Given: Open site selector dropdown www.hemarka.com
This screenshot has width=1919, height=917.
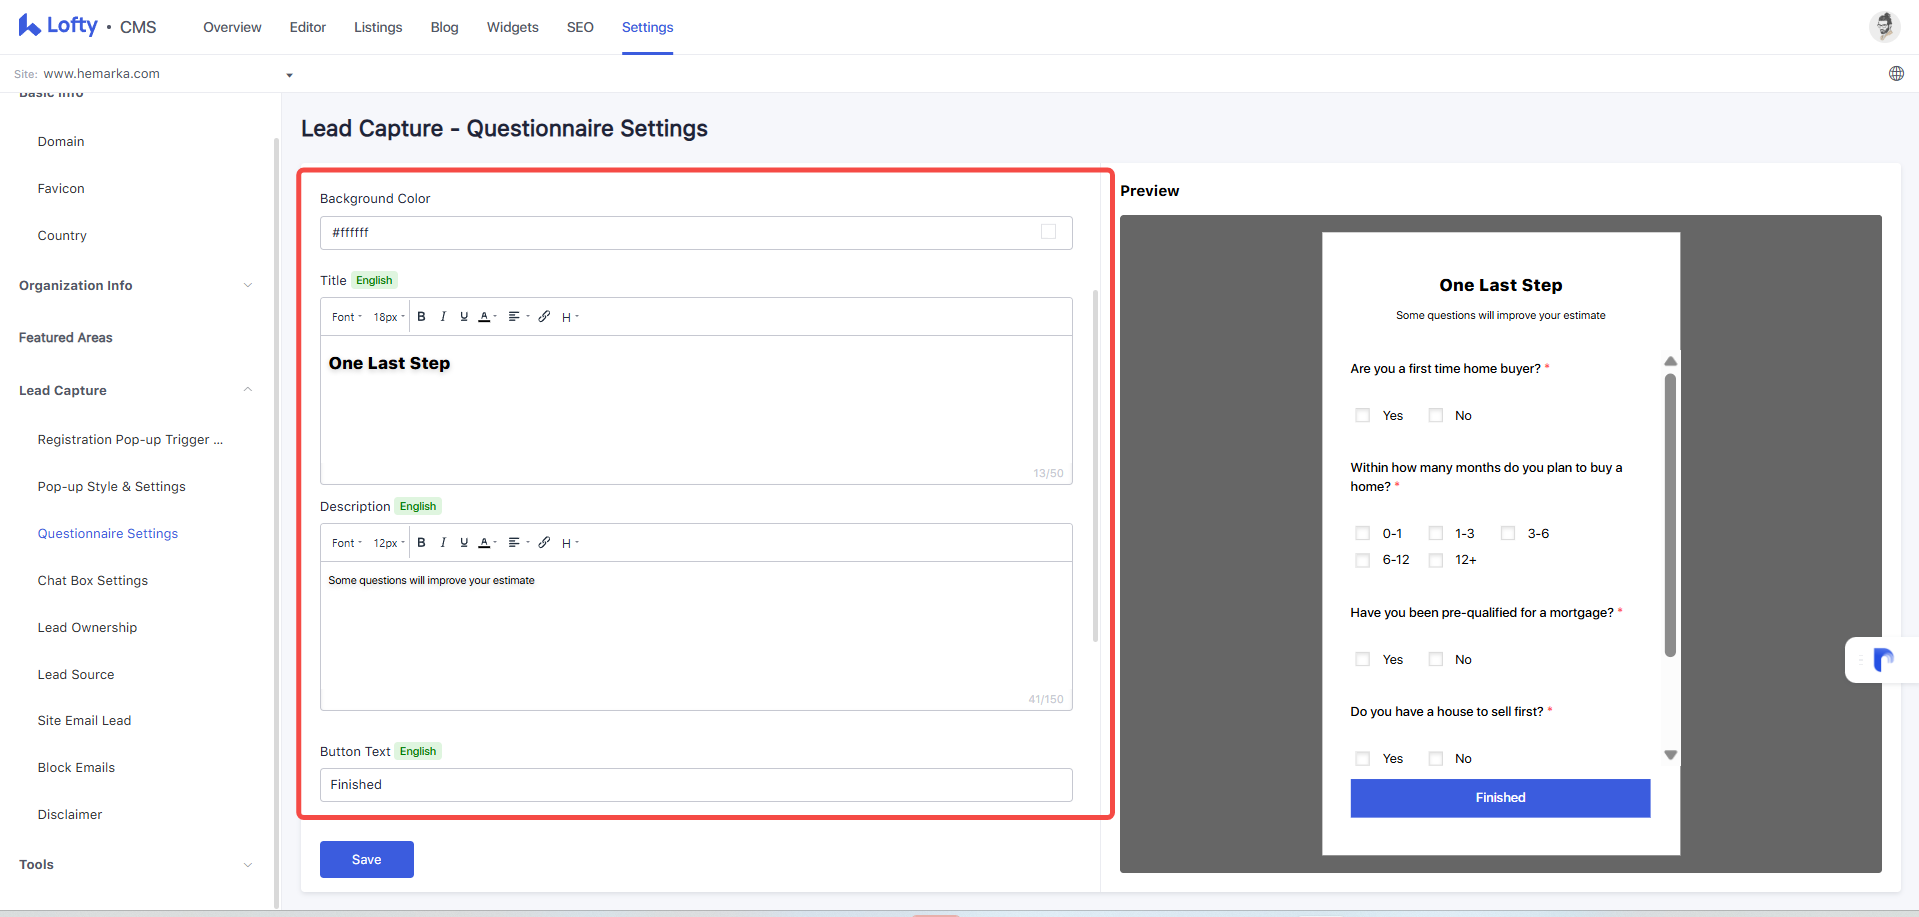Looking at the screenshot, I should (154, 74).
